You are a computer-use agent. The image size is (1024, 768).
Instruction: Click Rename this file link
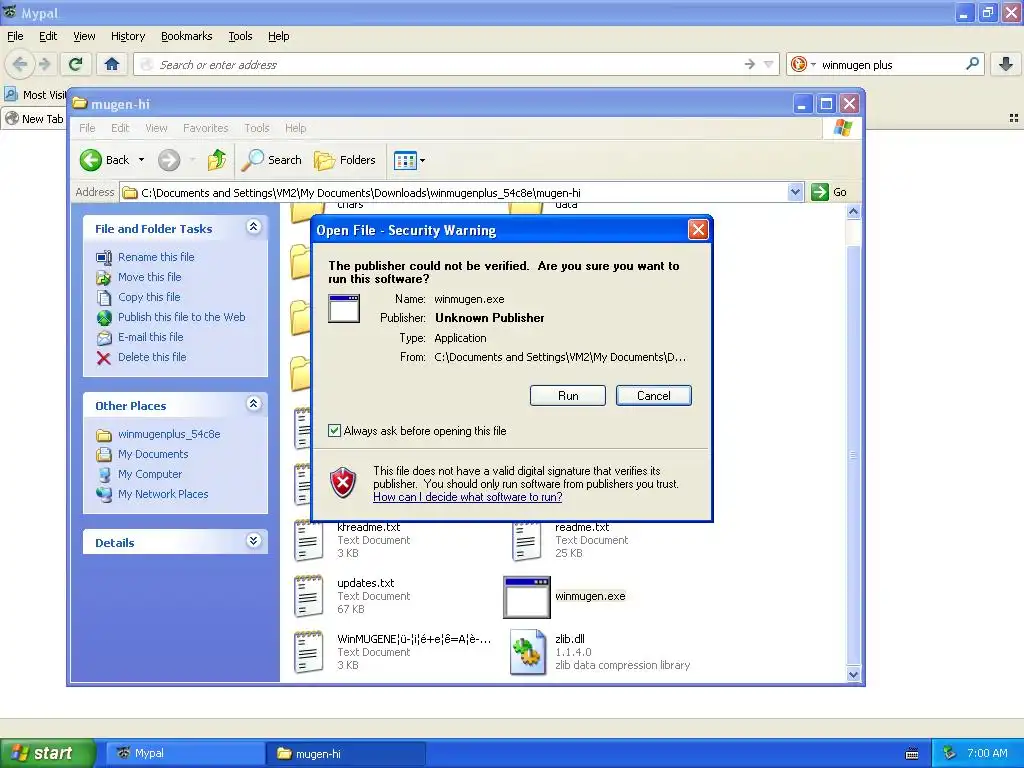click(x=156, y=257)
